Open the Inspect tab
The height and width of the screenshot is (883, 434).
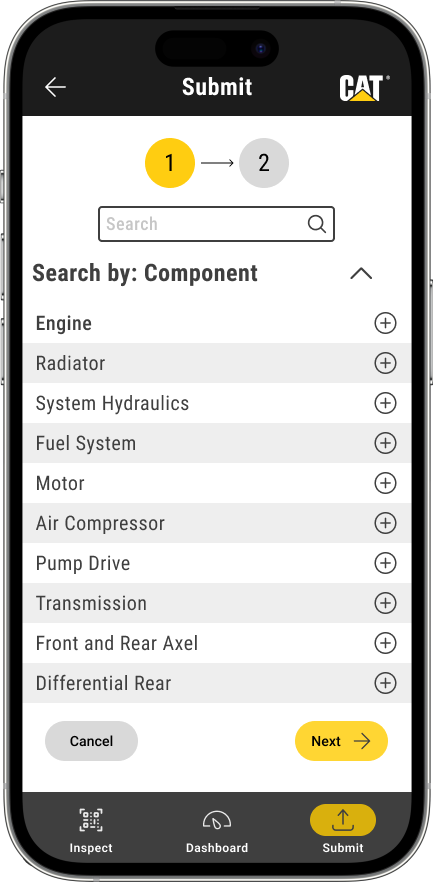[x=91, y=831]
